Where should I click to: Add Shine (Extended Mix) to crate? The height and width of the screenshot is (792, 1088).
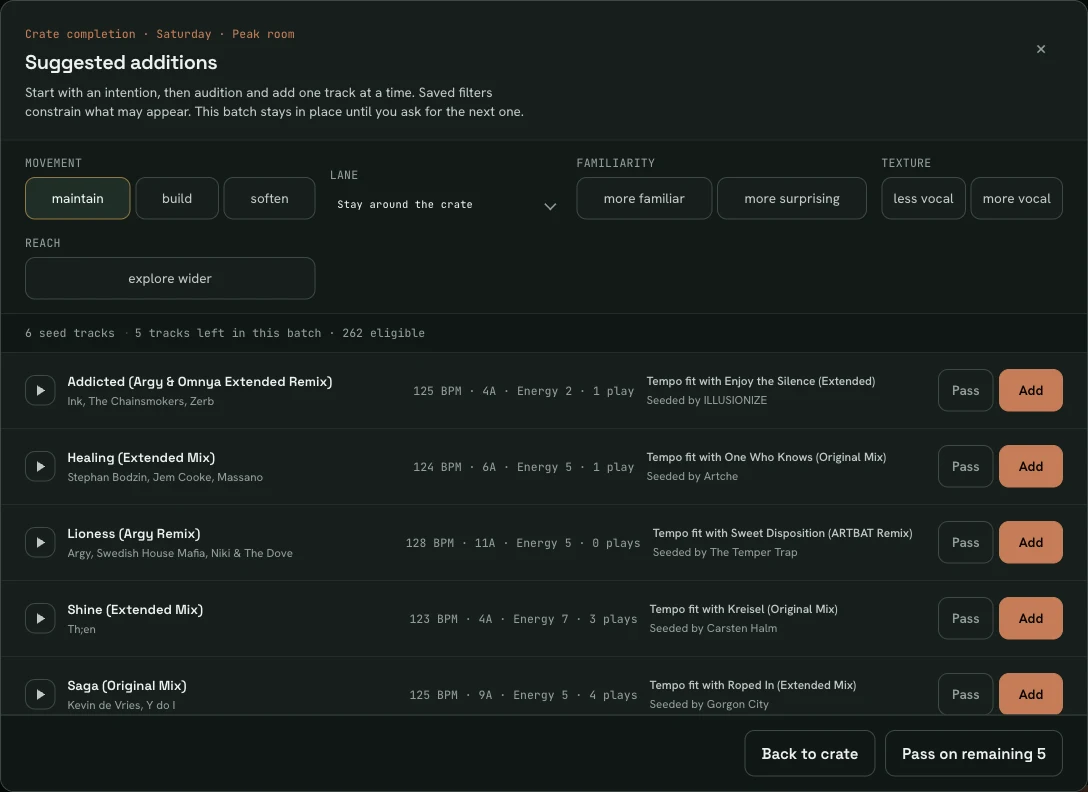(1030, 618)
